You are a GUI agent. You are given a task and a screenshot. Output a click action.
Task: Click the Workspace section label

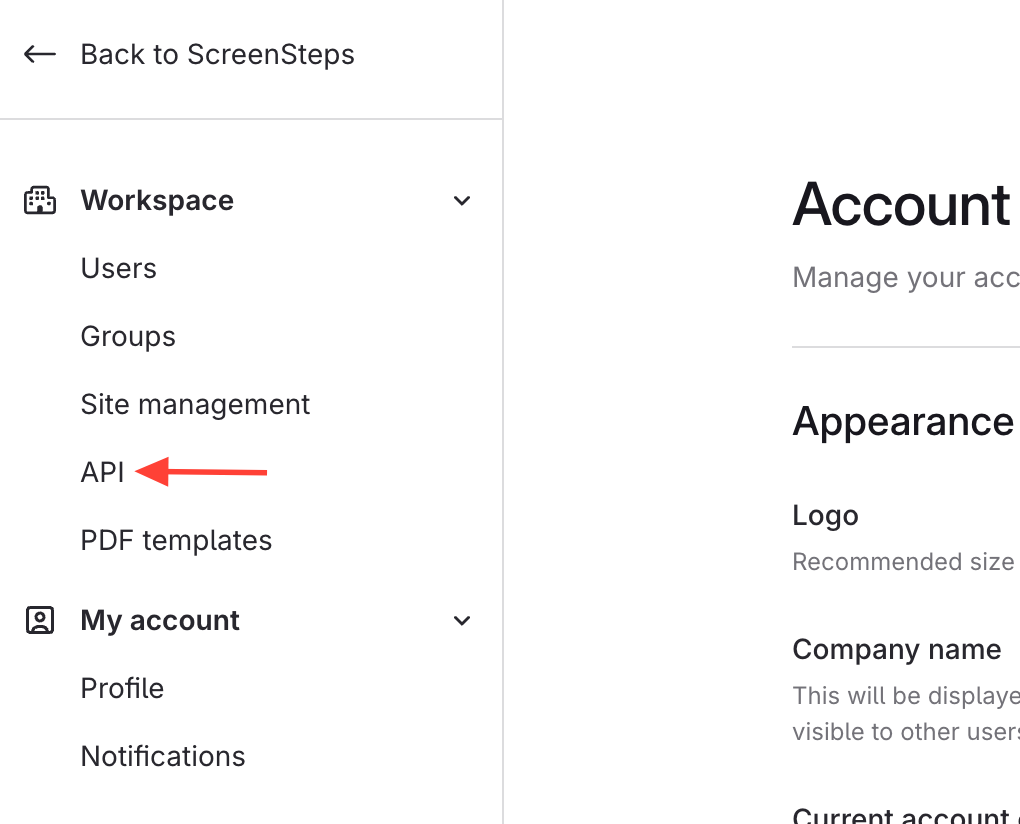[x=157, y=201]
